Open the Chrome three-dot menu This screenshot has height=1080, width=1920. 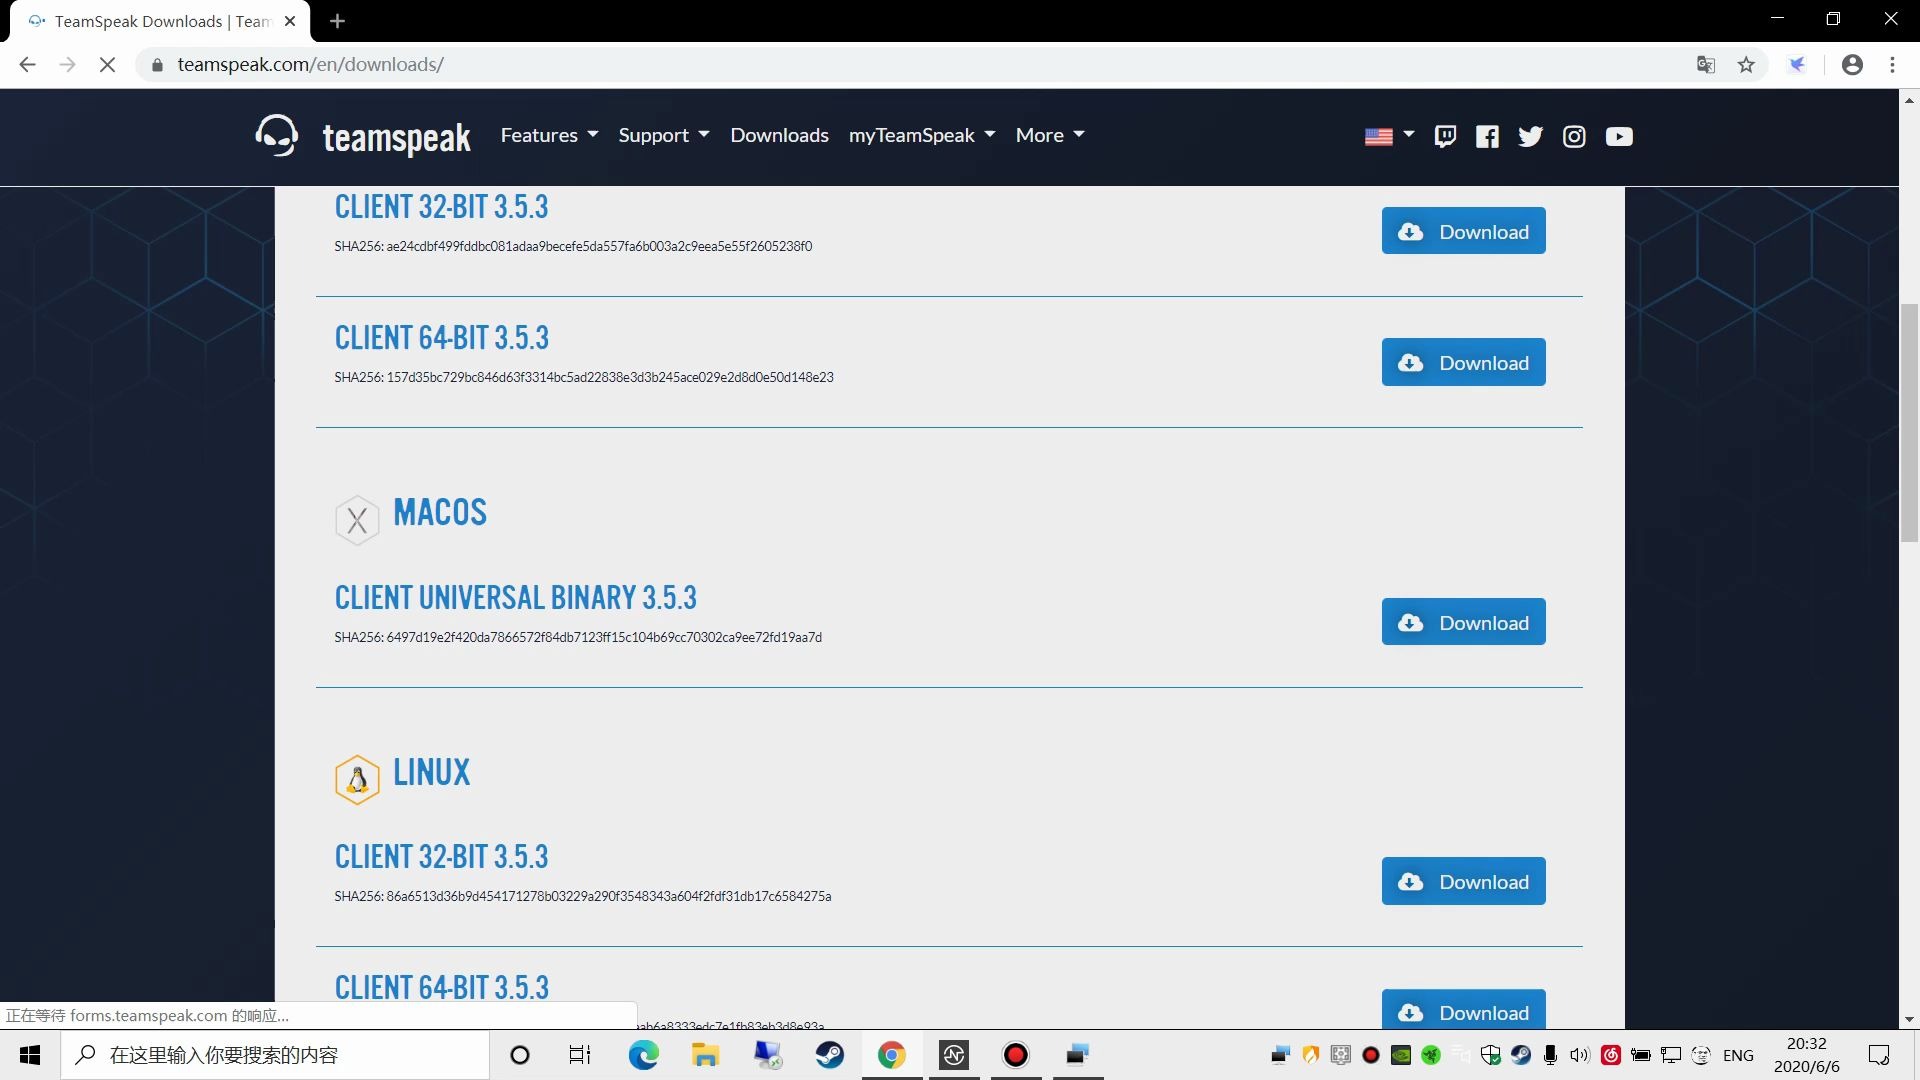1892,64
